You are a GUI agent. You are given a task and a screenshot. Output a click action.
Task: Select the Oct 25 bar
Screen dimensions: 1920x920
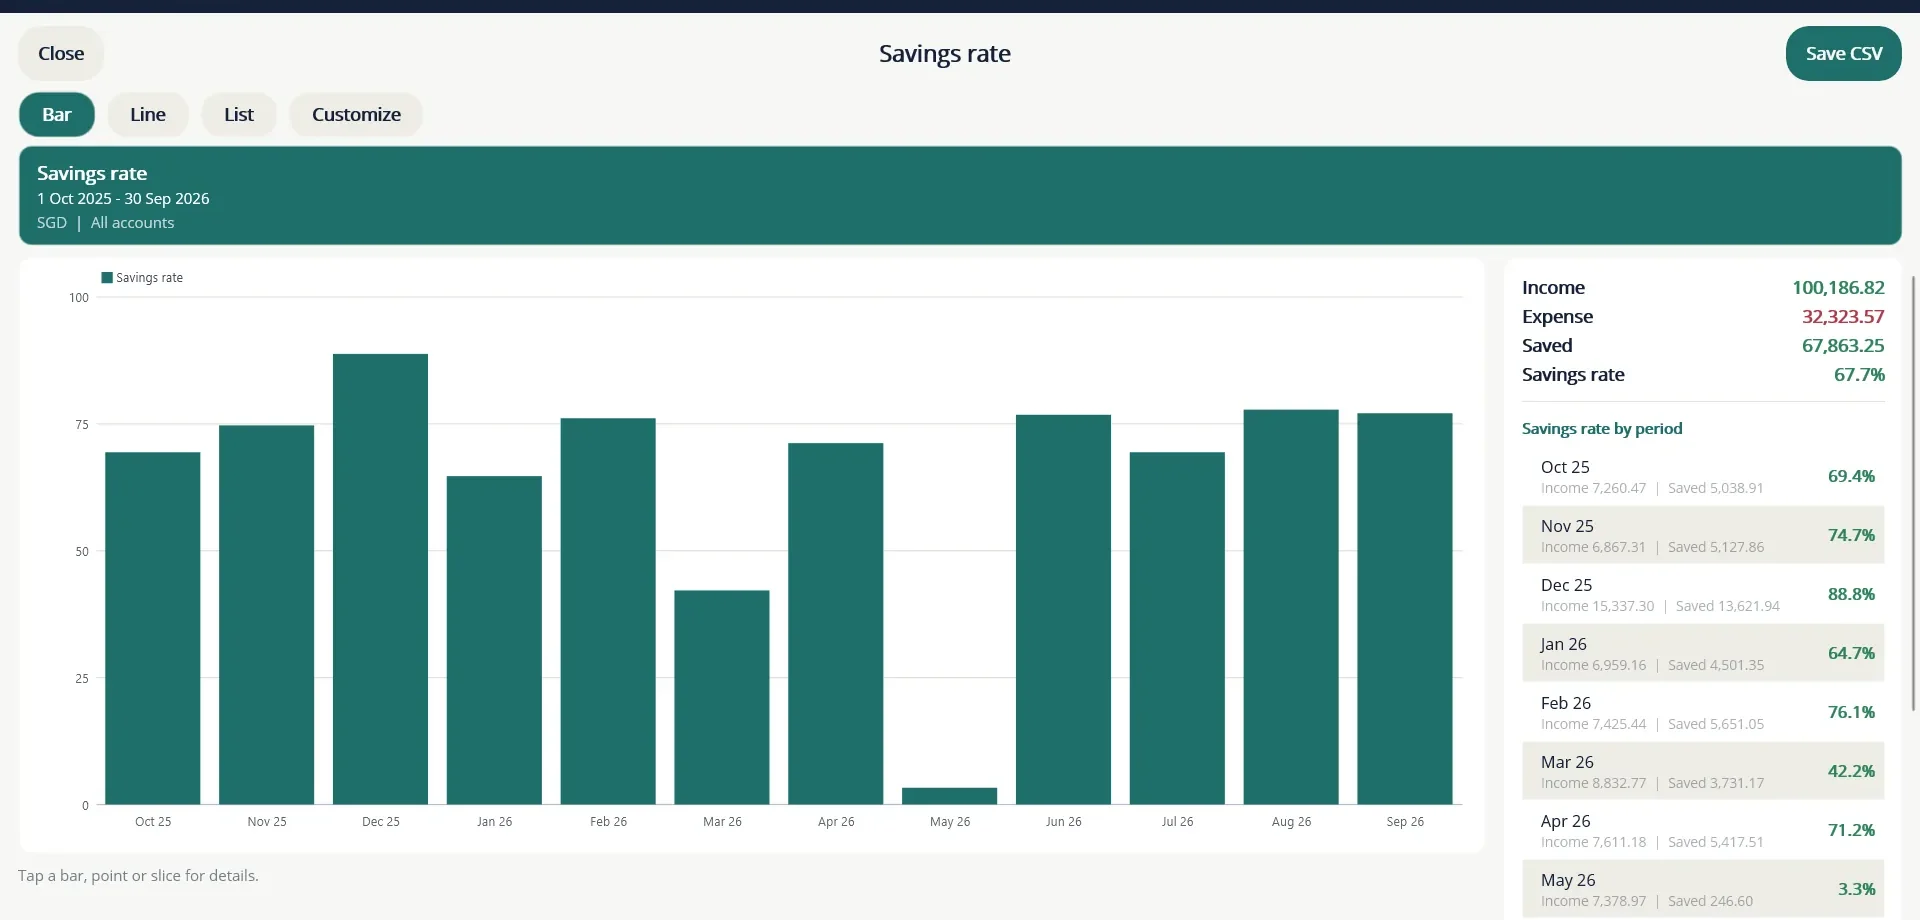[x=153, y=628]
